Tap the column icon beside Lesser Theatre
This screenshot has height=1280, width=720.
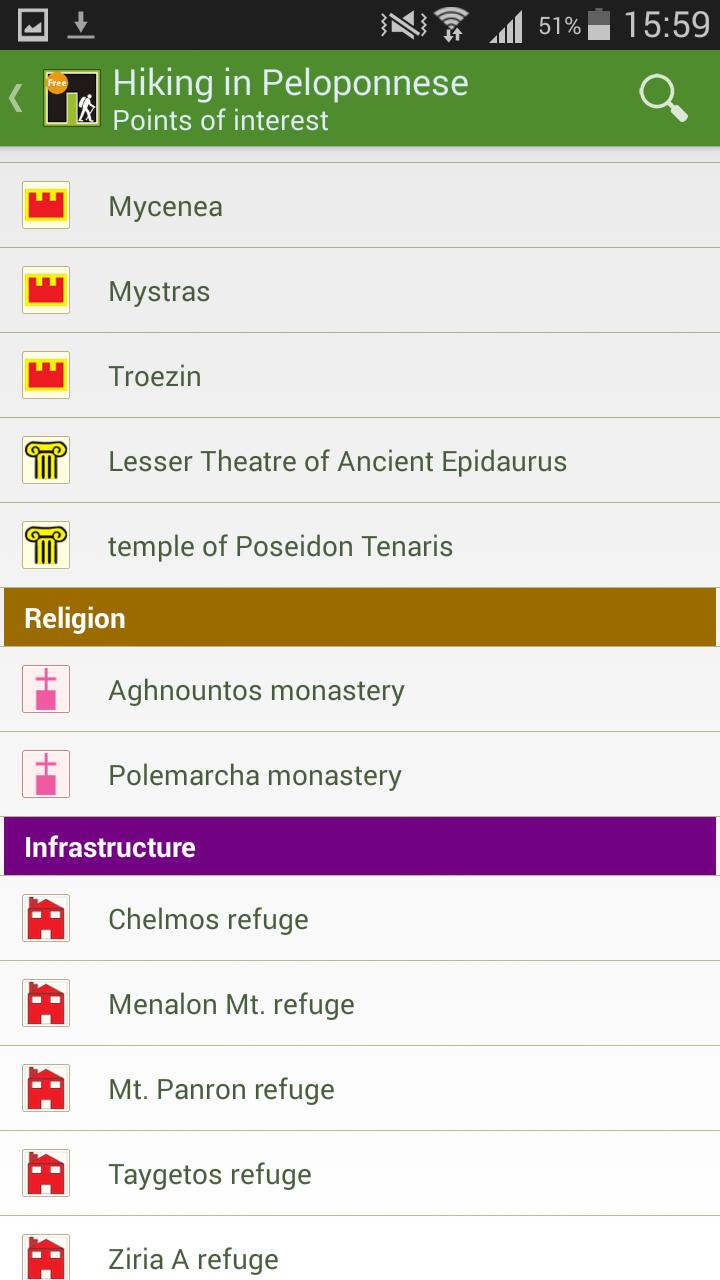(46, 461)
